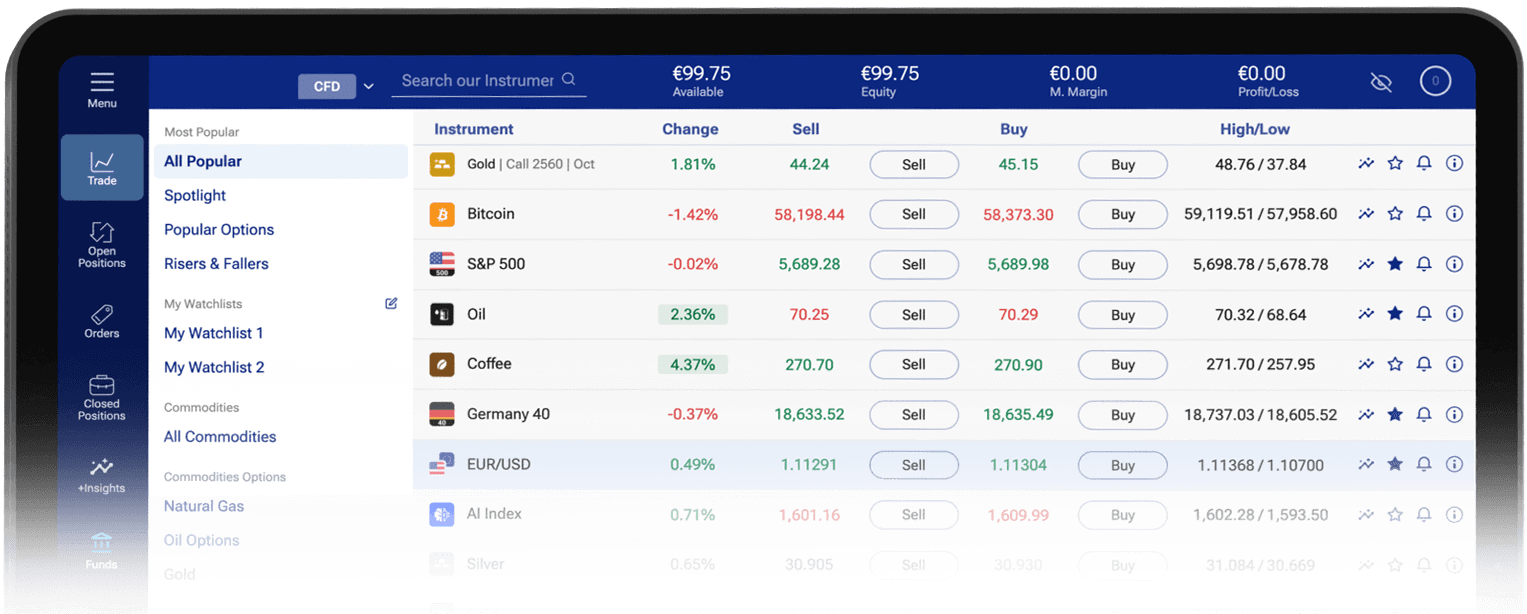Unfavorite the S&P 500 star
Screen dimensions: 1527x614
point(1395,264)
